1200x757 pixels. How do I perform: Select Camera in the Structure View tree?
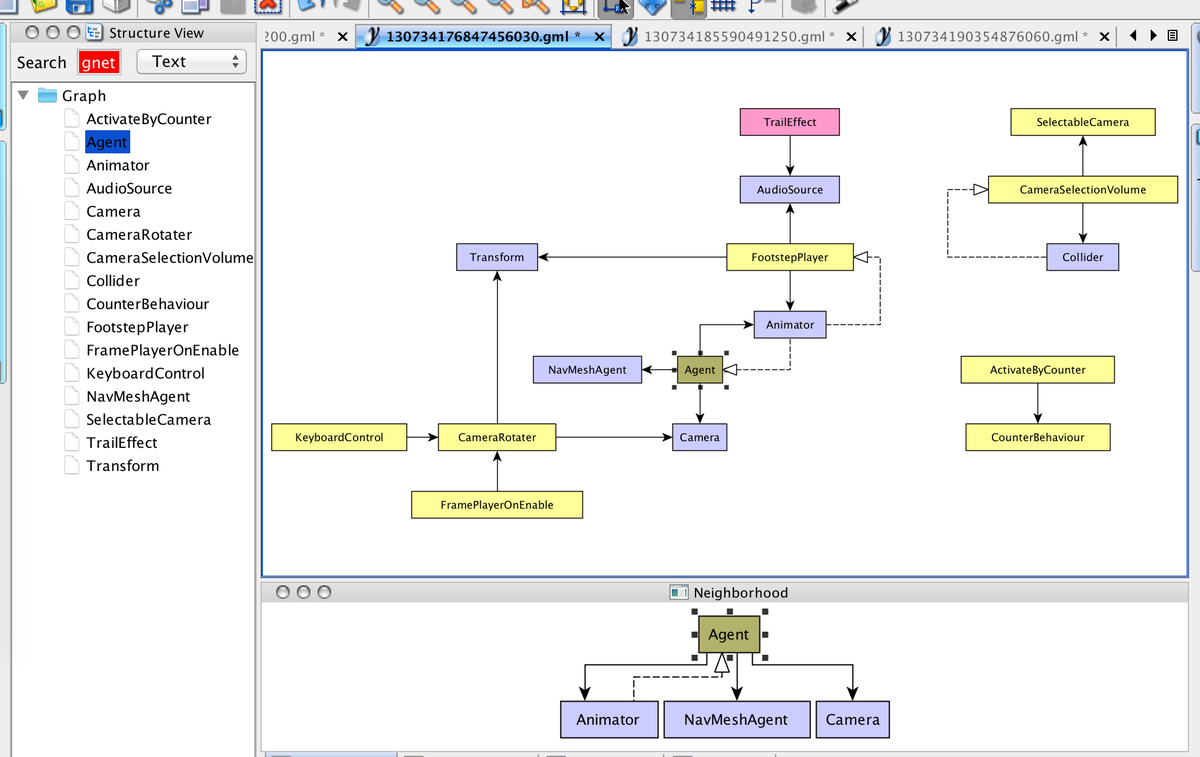click(113, 211)
